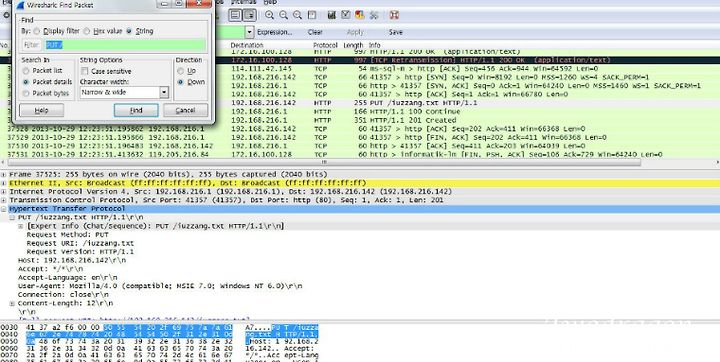Screen dimensions: 720x362
Task: Select Request Version: HTTP/1.1 line
Action: 80,252
